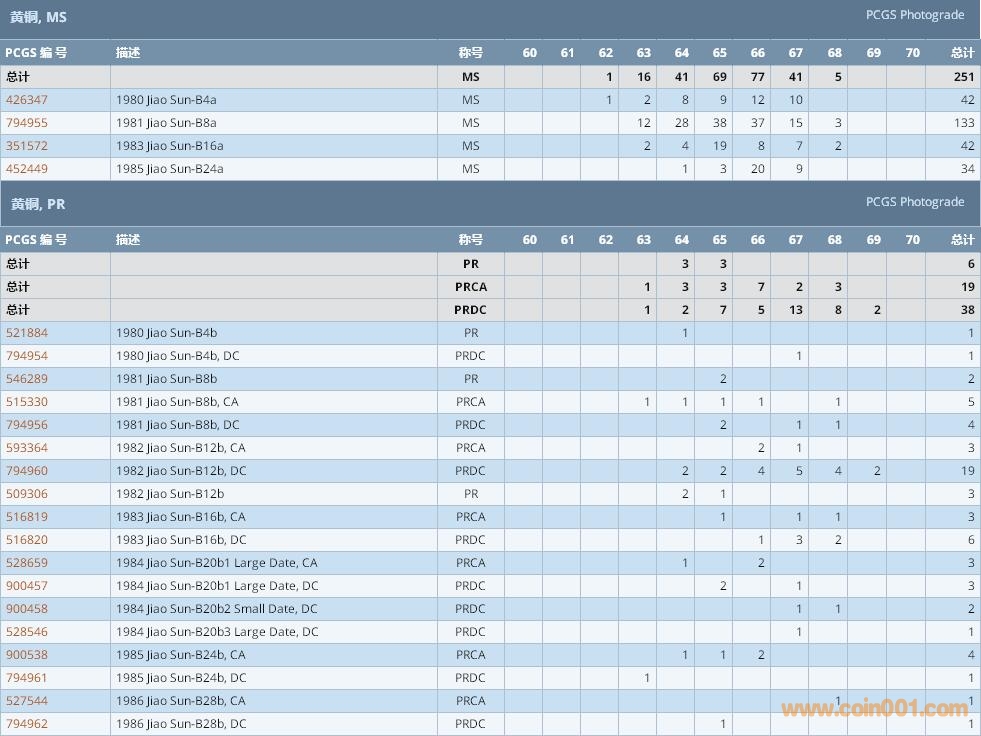Click the coin001.com watermark
Viewport: 981px width, 736px height.
coord(874,709)
